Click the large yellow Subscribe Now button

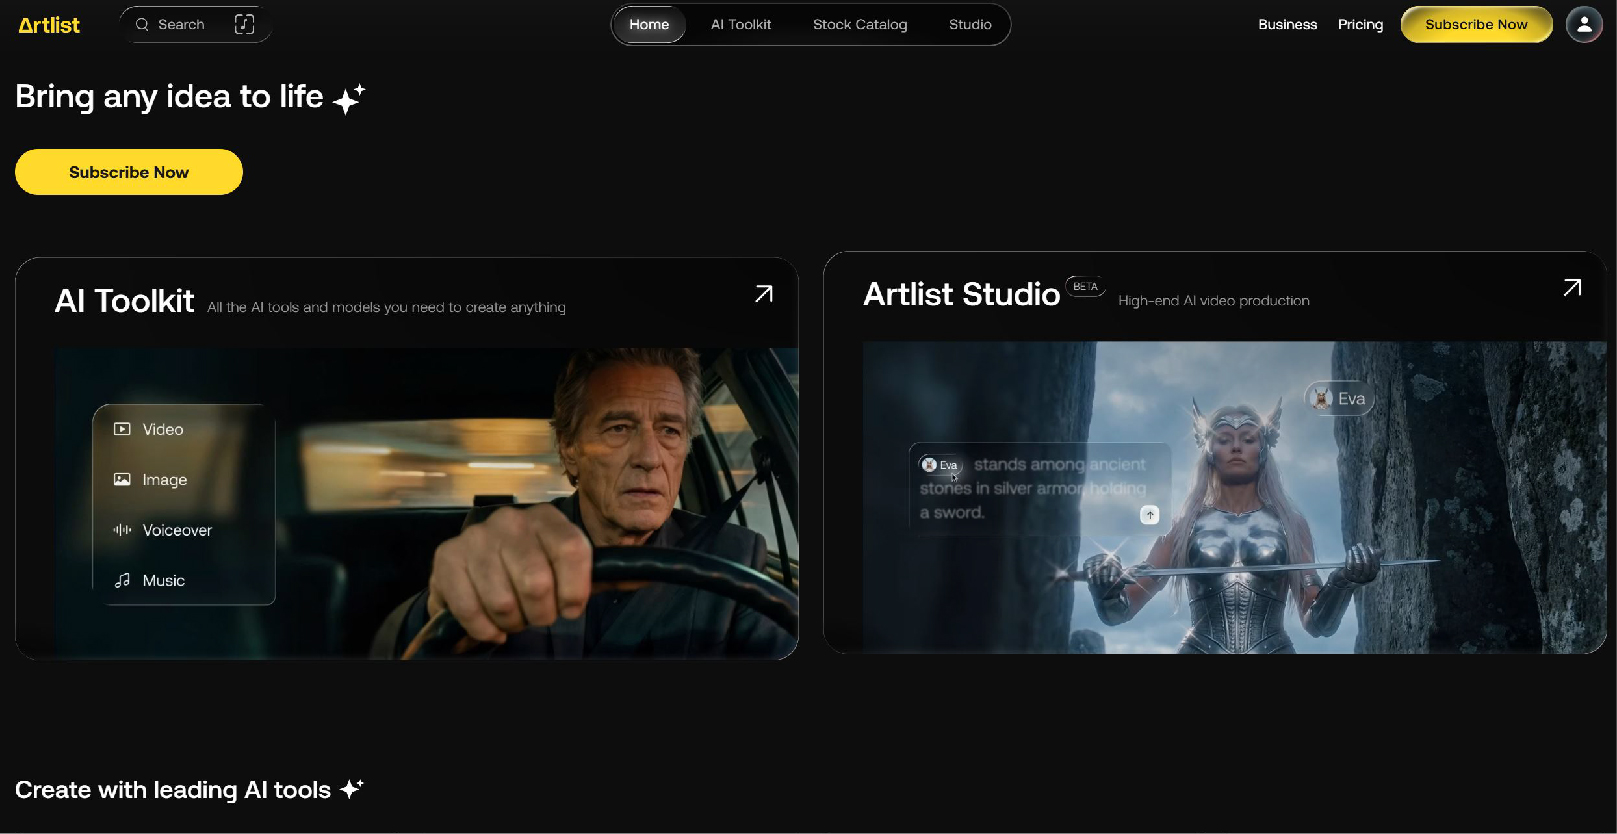129,172
